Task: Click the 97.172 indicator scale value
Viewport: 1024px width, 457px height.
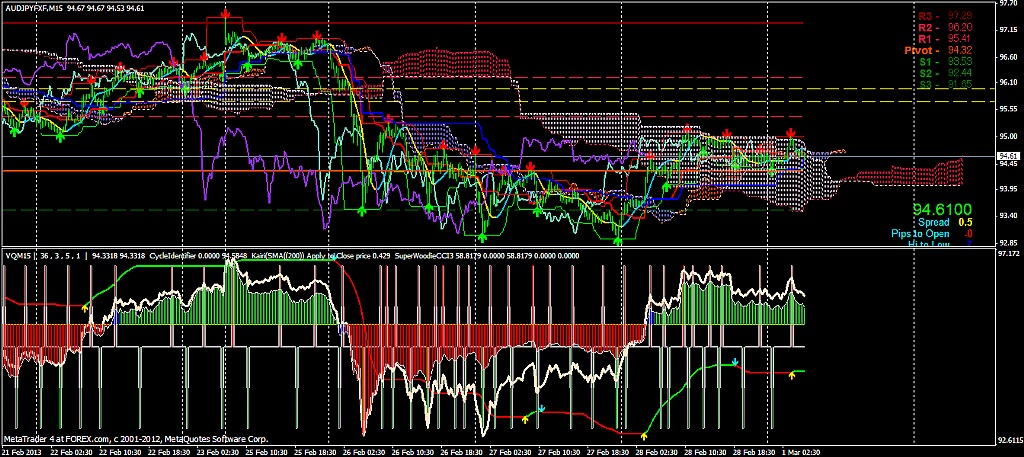Action: tap(1010, 253)
